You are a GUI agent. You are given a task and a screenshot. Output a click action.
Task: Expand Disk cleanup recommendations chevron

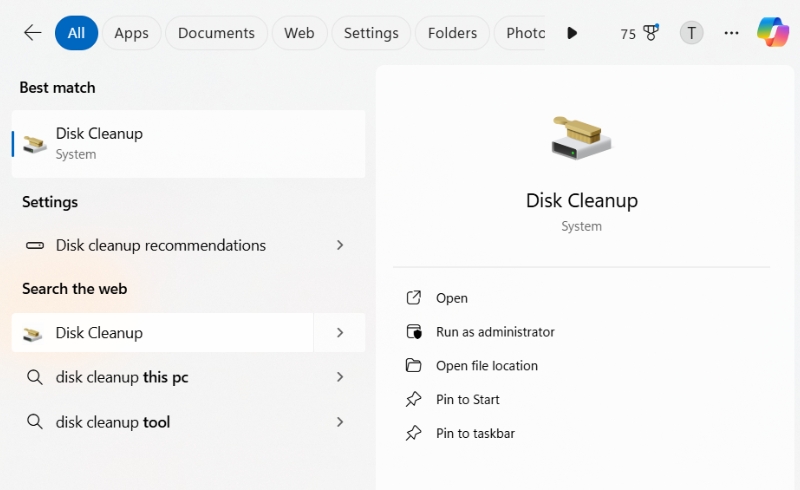point(340,246)
